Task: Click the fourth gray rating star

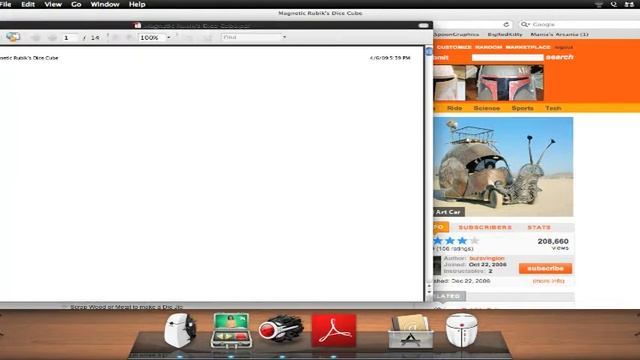Action: [x=474, y=241]
